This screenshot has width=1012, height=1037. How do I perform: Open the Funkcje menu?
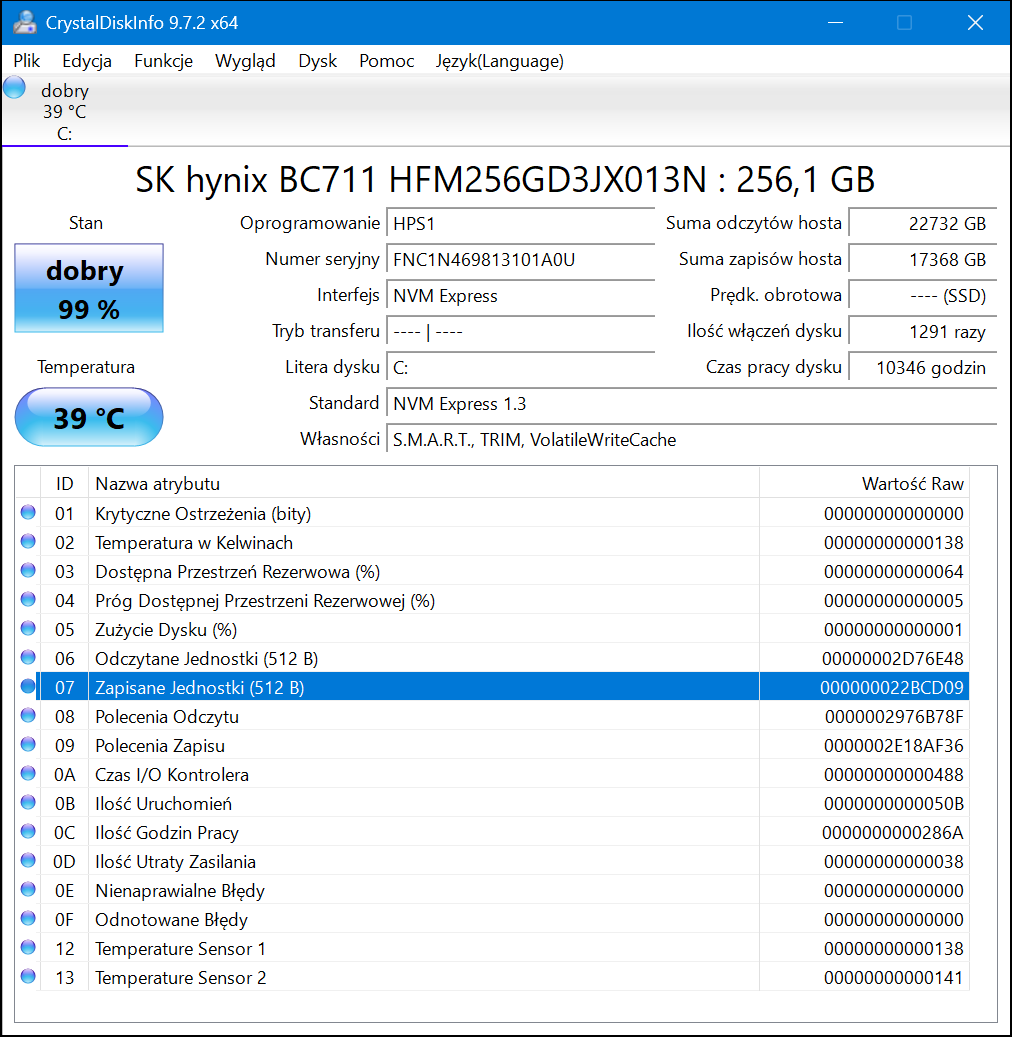163,61
